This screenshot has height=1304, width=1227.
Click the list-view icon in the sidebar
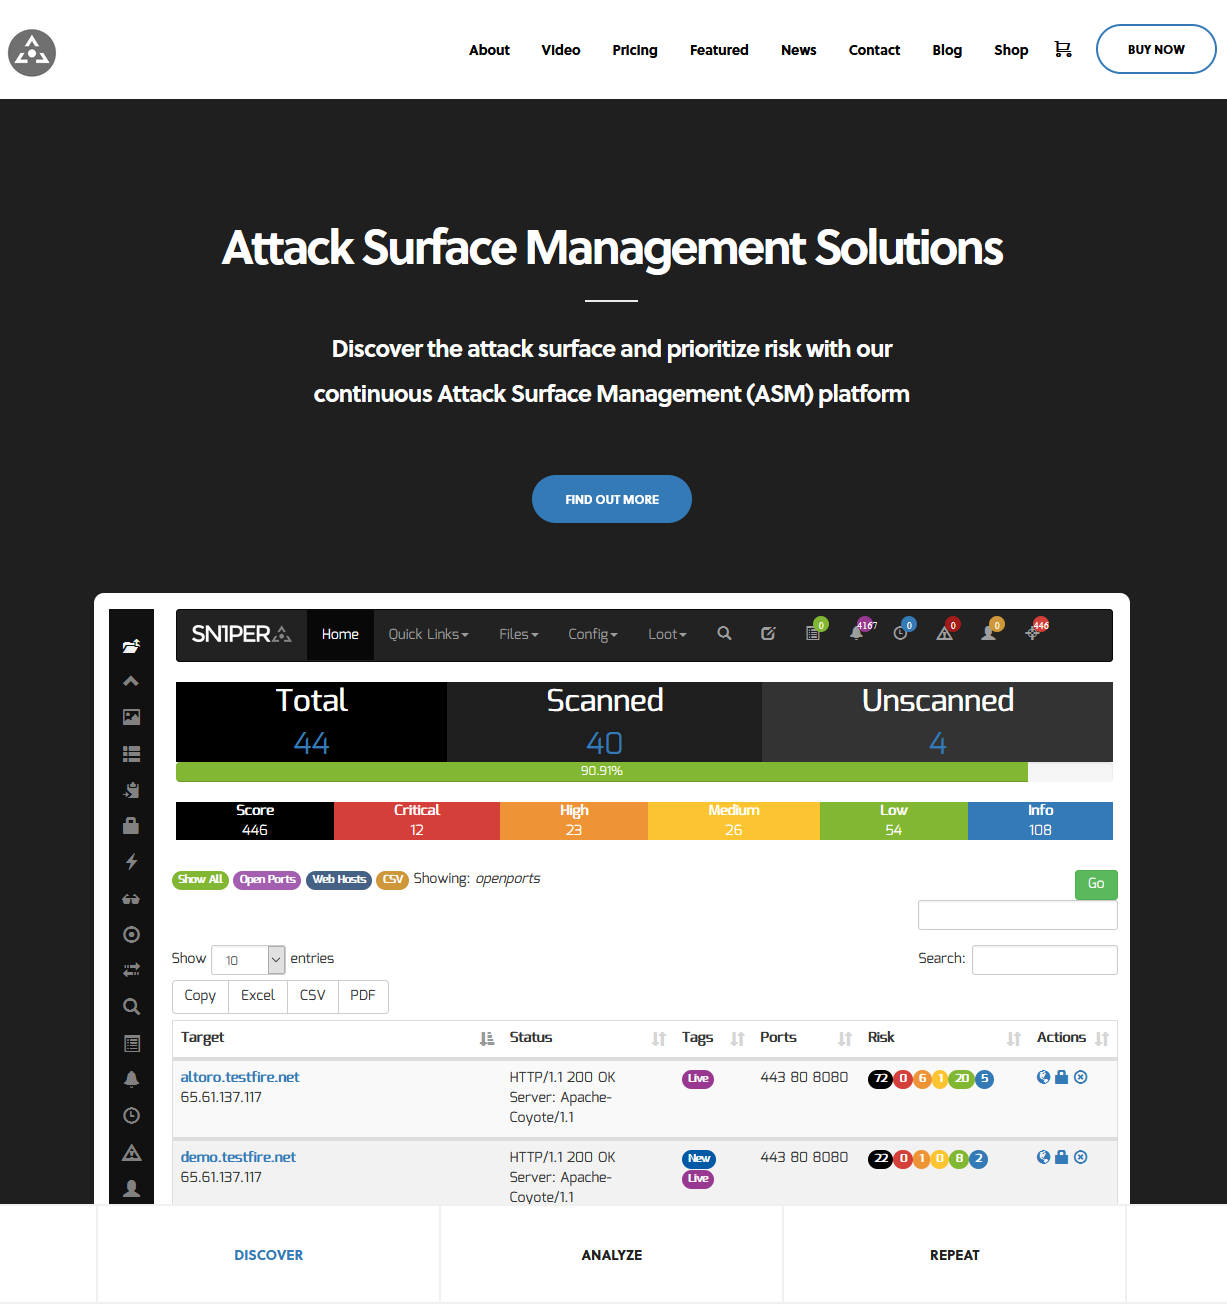tap(131, 754)
